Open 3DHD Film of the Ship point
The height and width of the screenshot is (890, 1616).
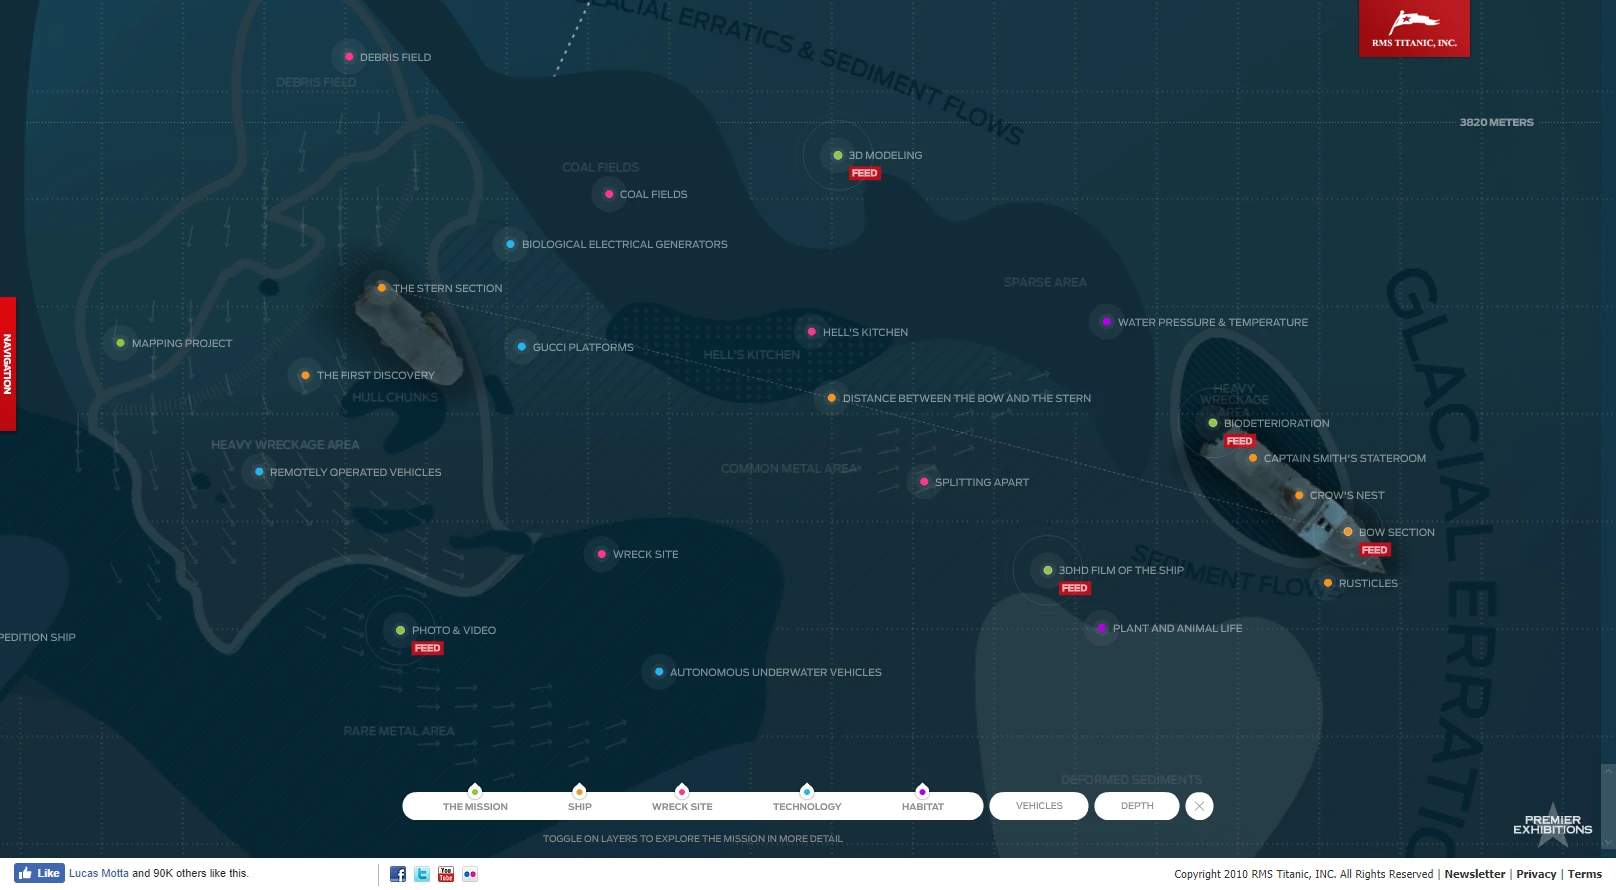1047,570
